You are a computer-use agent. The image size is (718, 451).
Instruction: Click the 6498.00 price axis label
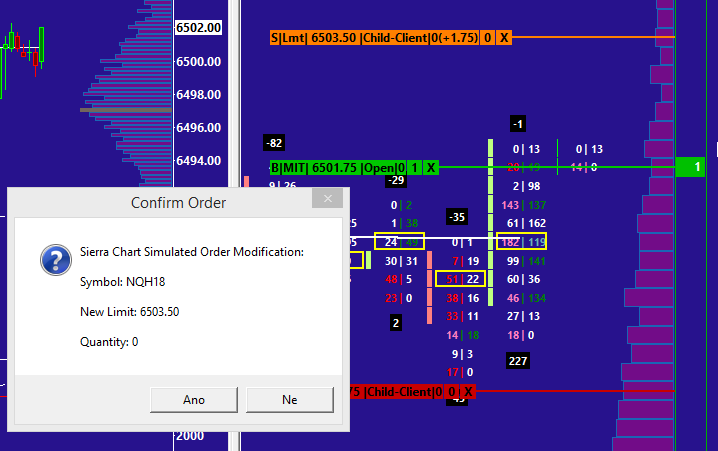pos(199,95)
